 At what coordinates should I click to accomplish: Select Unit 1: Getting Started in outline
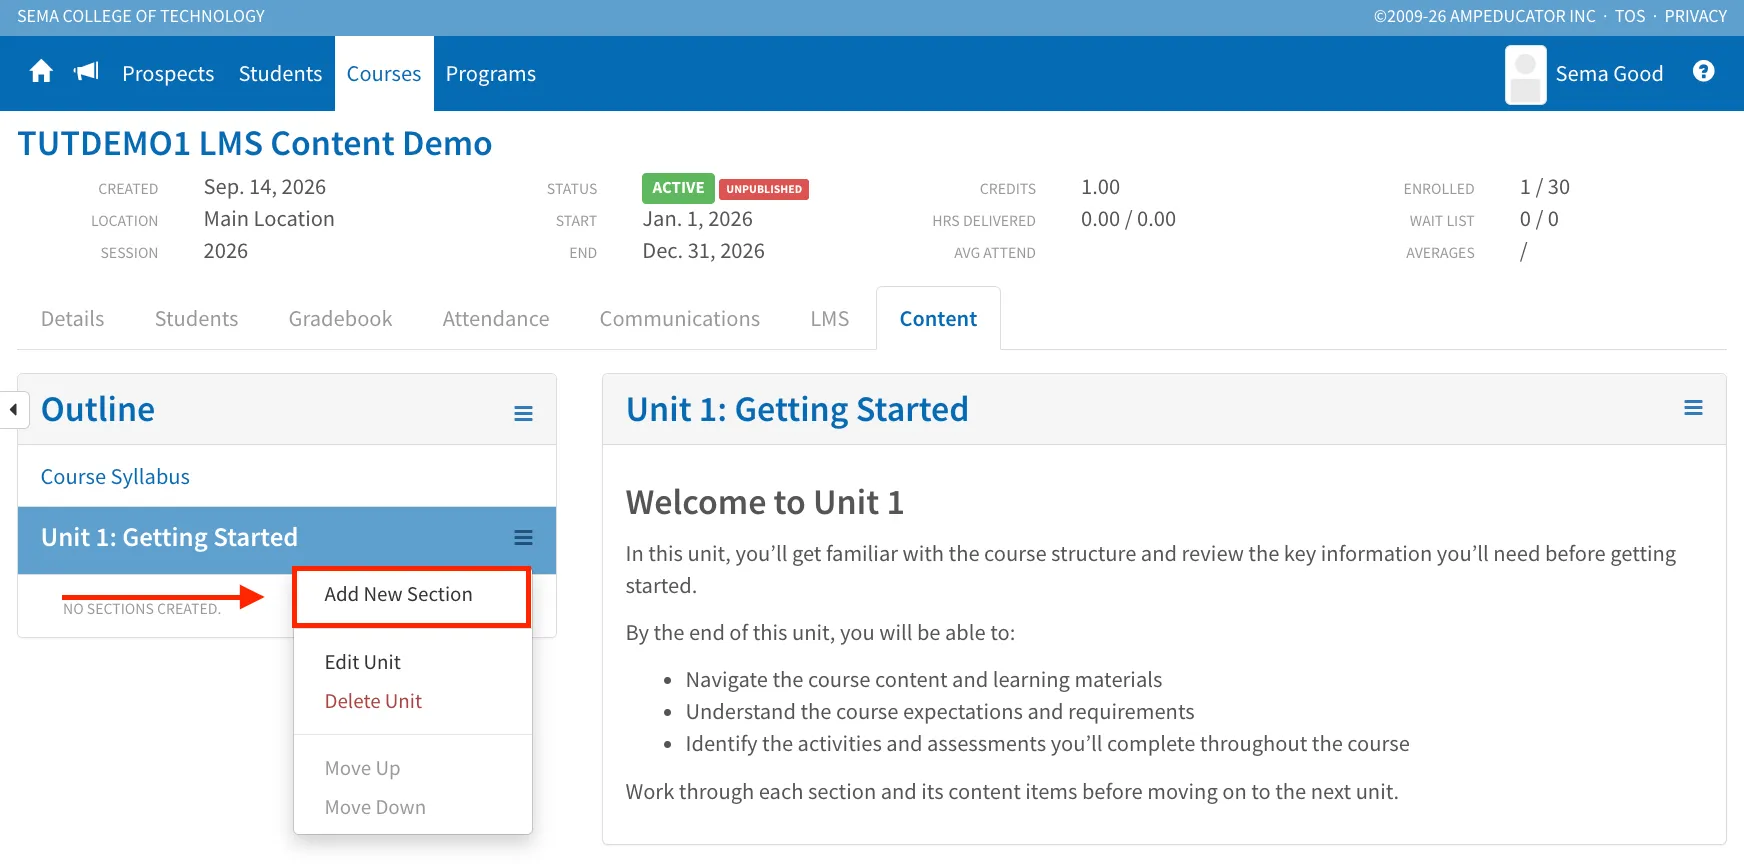coord(169,538)
